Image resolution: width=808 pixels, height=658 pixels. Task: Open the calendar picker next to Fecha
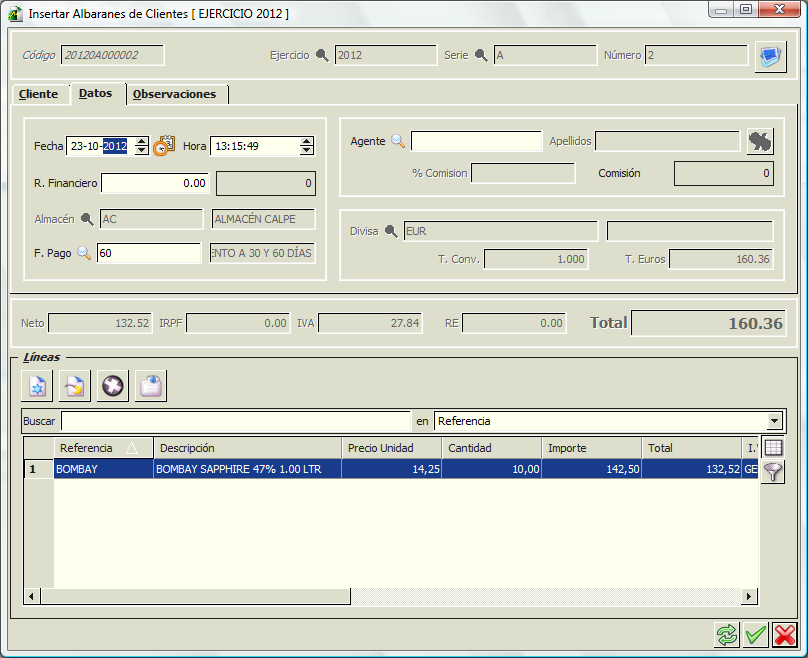click(164, 146)
